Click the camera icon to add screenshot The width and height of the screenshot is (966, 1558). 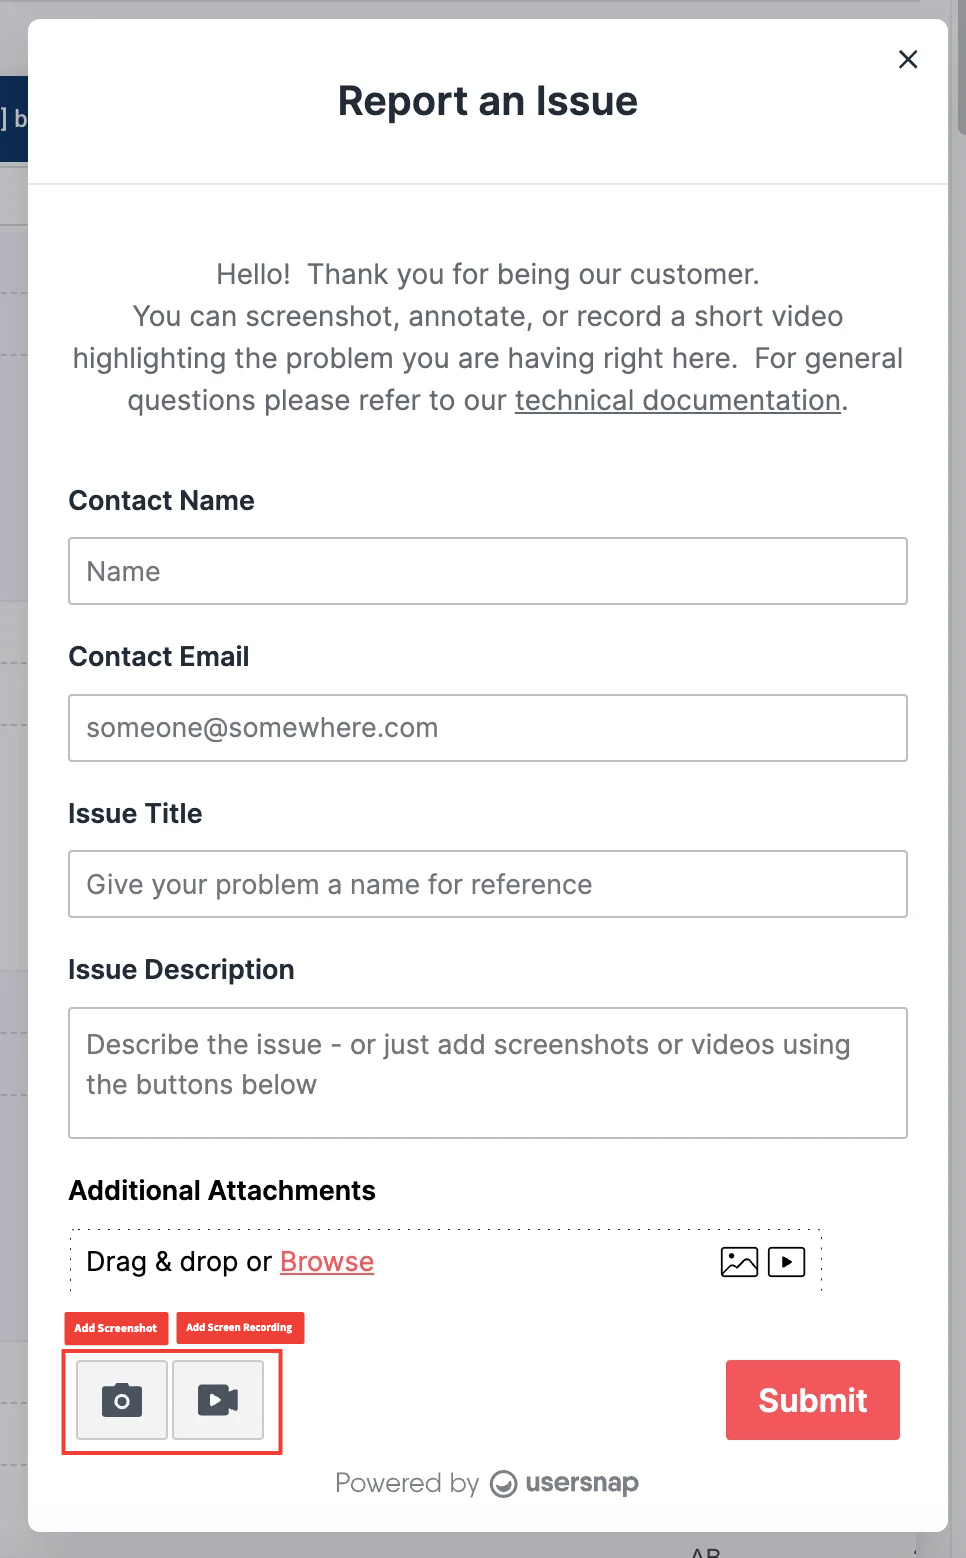coord(122,1399)
